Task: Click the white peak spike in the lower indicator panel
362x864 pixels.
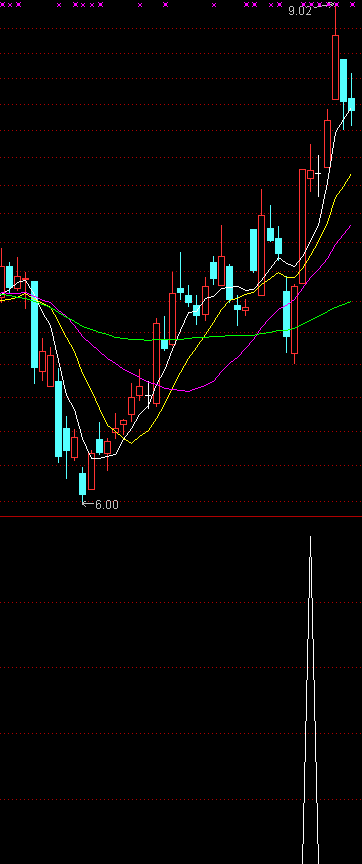Action: pos(310,700)
